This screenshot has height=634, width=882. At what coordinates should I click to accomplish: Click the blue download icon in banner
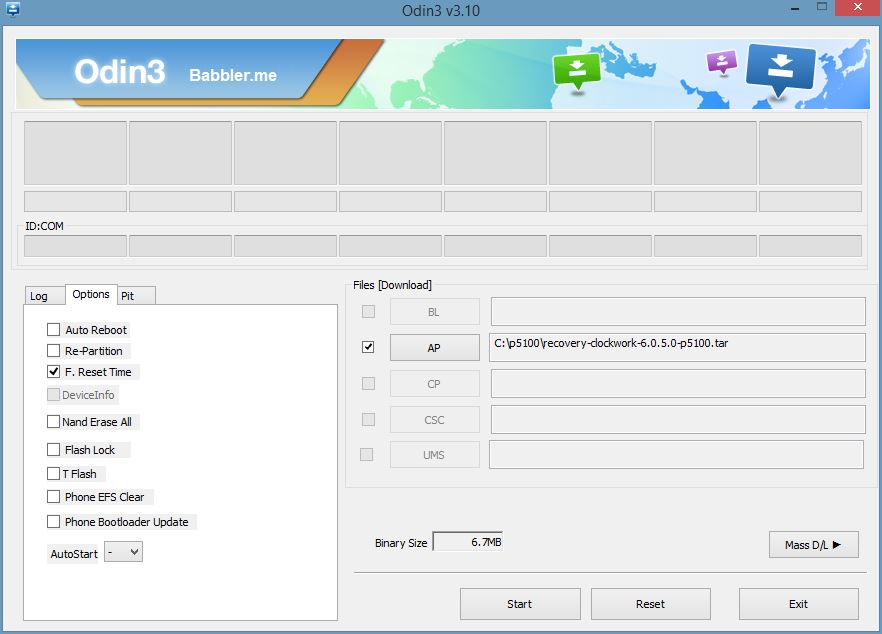coord(781,70)
